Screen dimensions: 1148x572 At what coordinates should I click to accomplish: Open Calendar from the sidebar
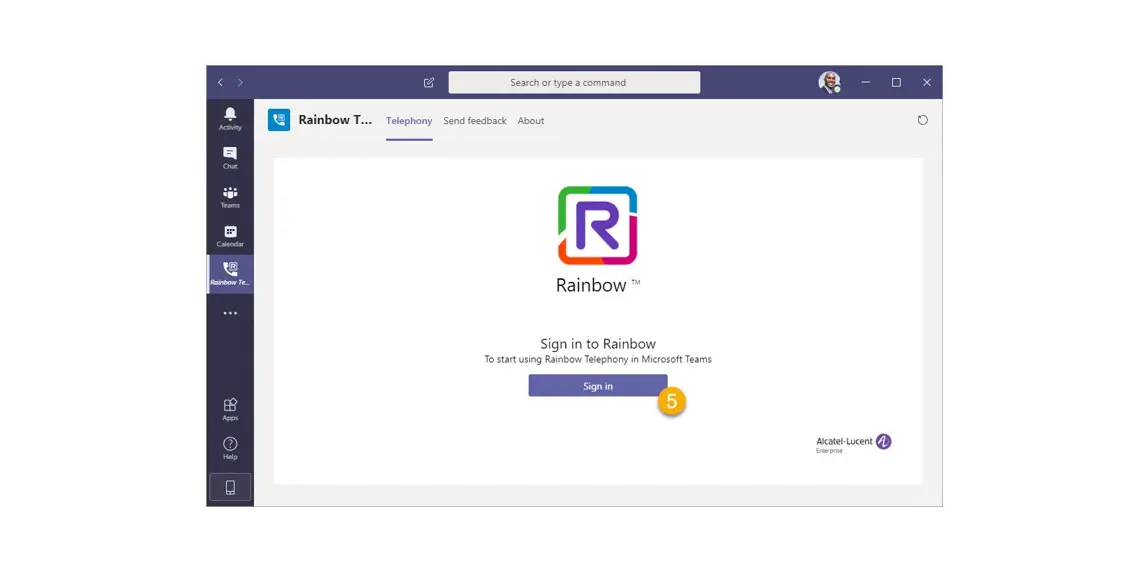click(230, 235)
